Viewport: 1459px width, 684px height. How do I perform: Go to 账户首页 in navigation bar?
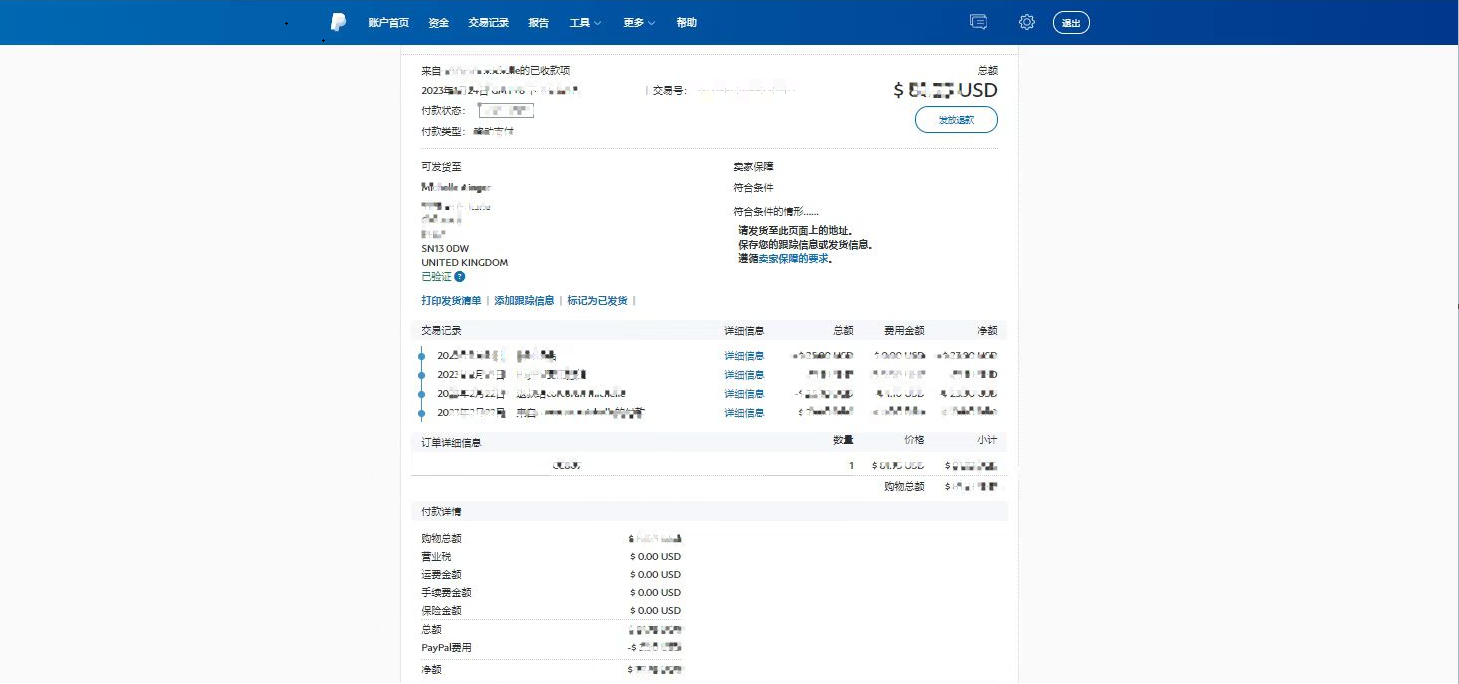tap(388, 23)
